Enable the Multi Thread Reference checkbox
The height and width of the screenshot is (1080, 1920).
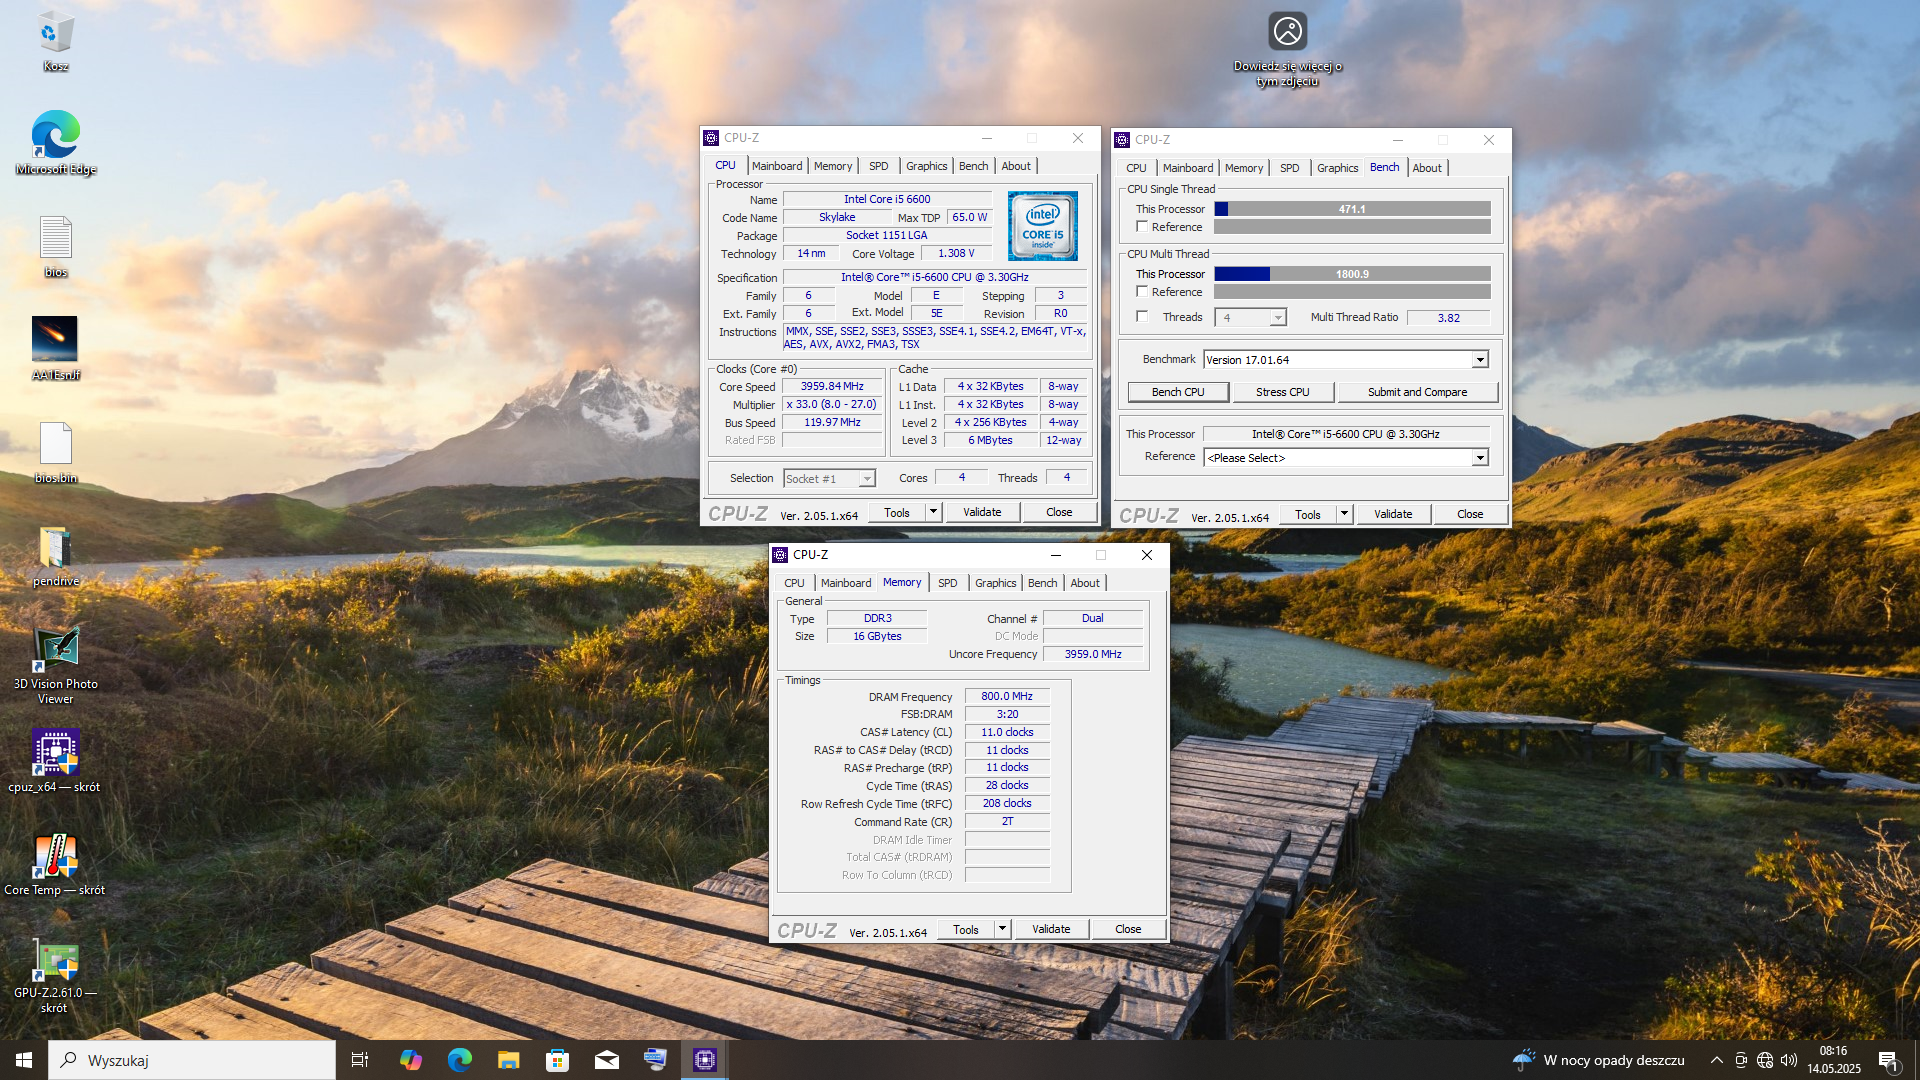point(1142,292)
